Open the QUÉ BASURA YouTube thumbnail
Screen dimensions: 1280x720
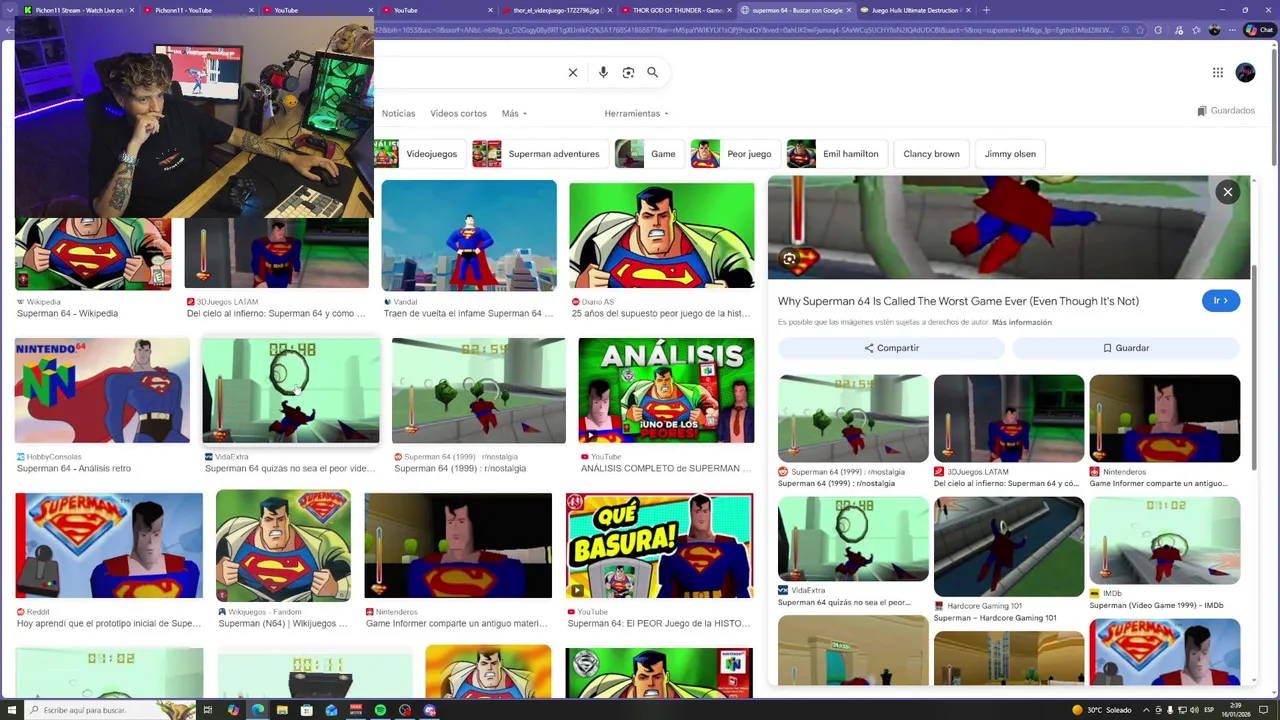[659, 545]
